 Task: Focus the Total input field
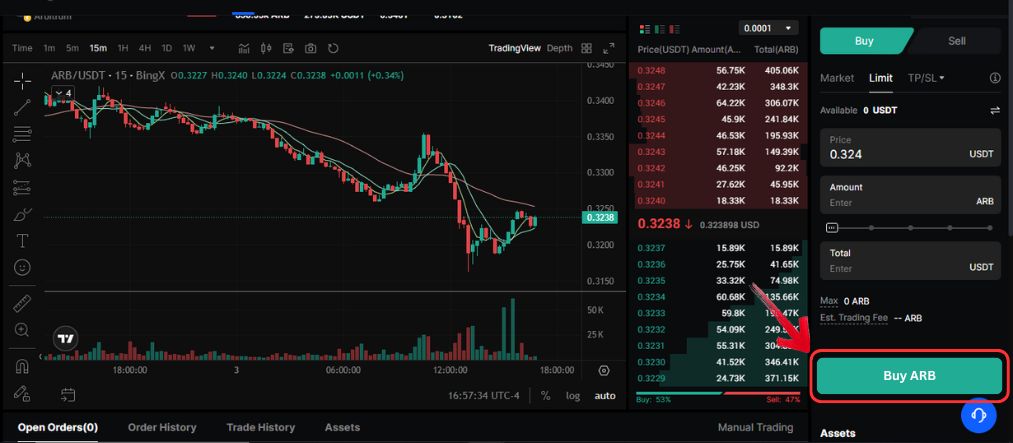pos(910,261)
